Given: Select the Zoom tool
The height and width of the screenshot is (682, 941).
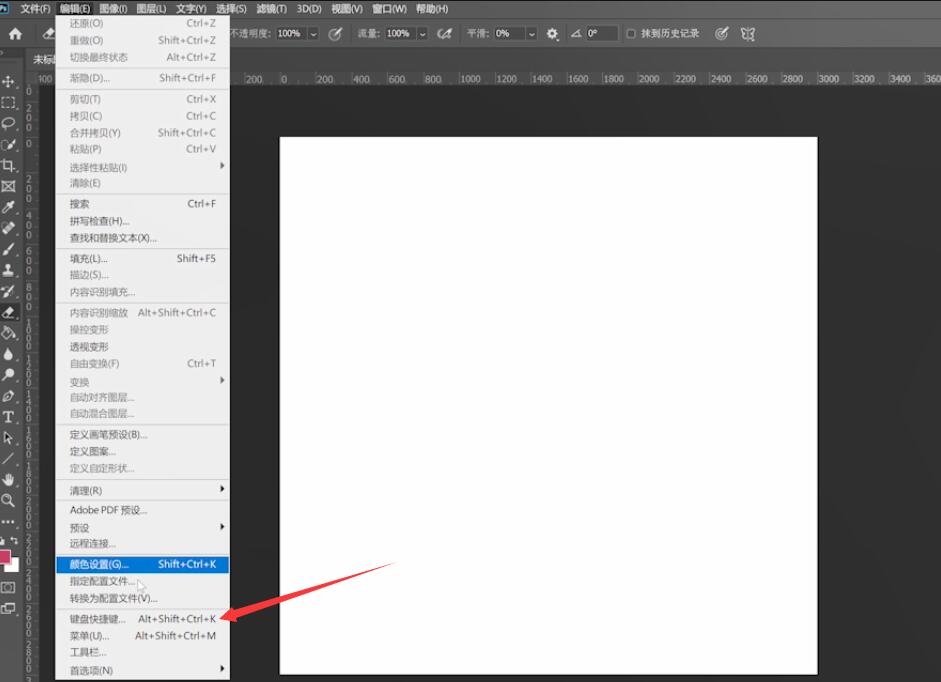Looking at the screenshot, I should point(8,500).
